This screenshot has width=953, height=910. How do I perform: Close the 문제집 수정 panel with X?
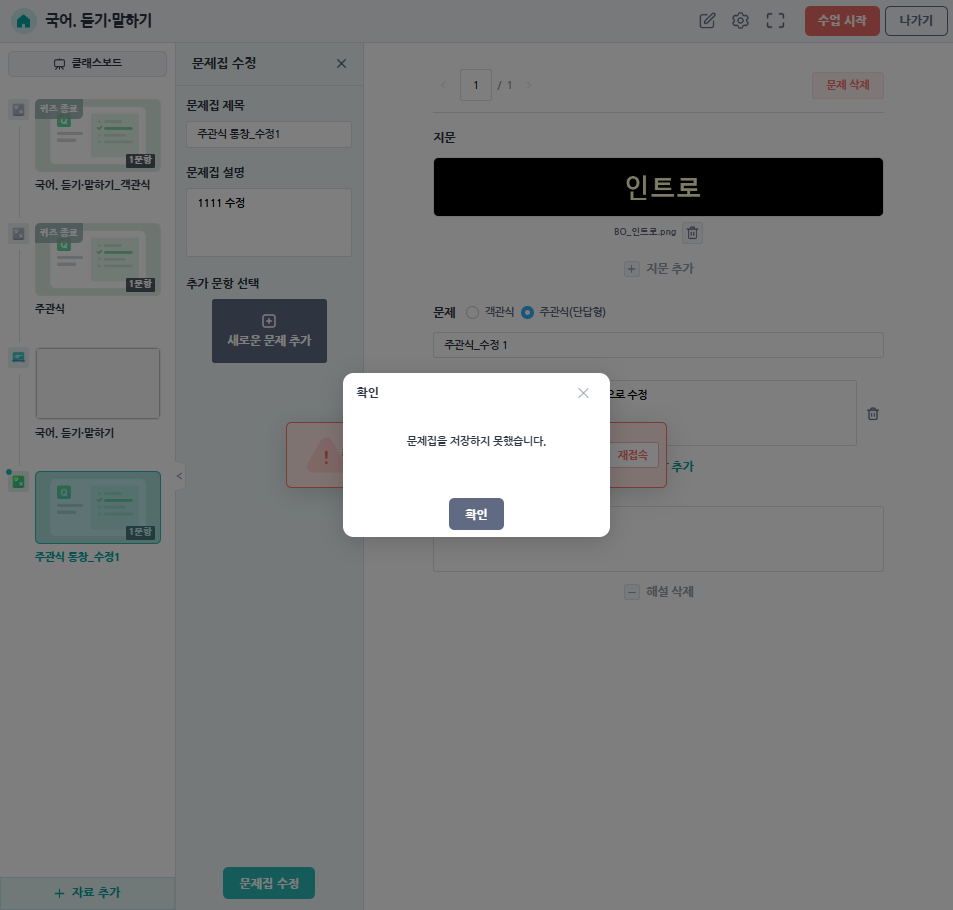341,64
